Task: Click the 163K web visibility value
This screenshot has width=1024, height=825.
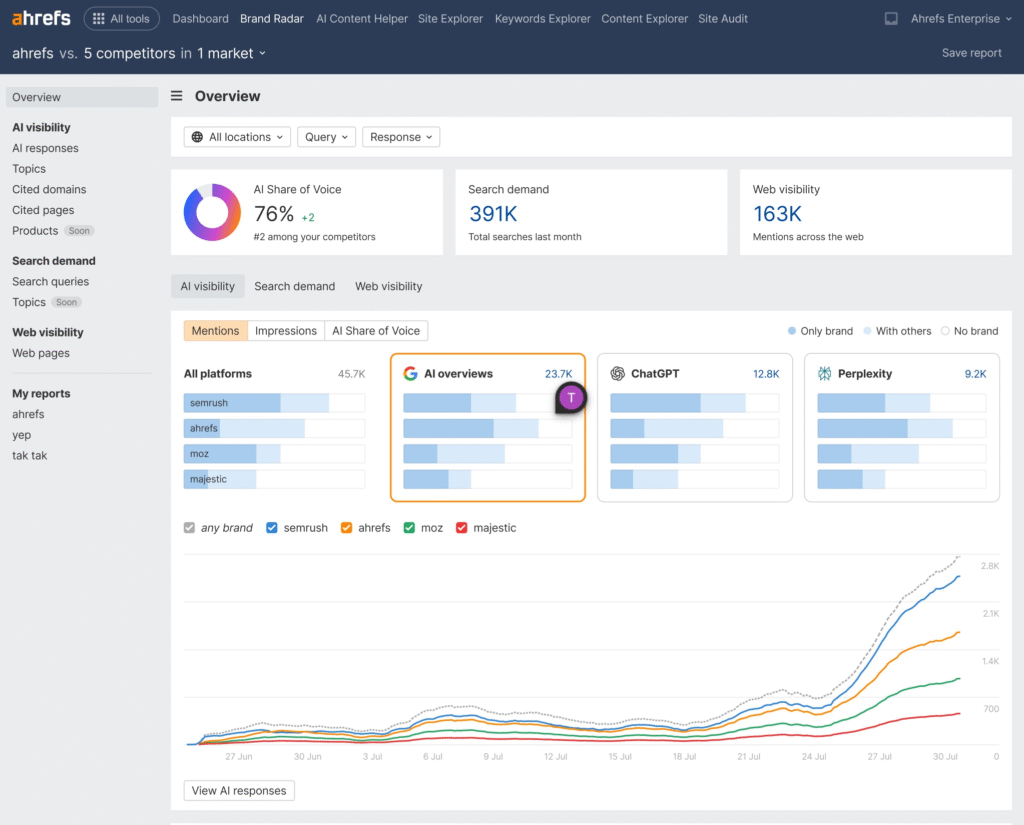Action: (777, 214)
